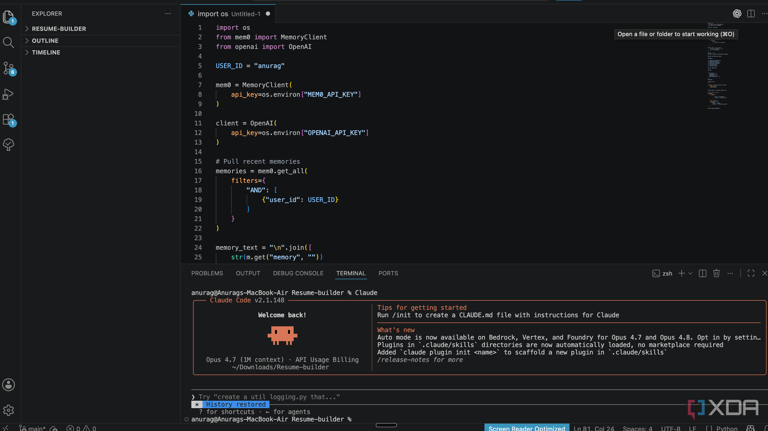This screenshot has height=431, width=768.
Task: Open the Accounts menu icon
Action: (x=8, y=385)
